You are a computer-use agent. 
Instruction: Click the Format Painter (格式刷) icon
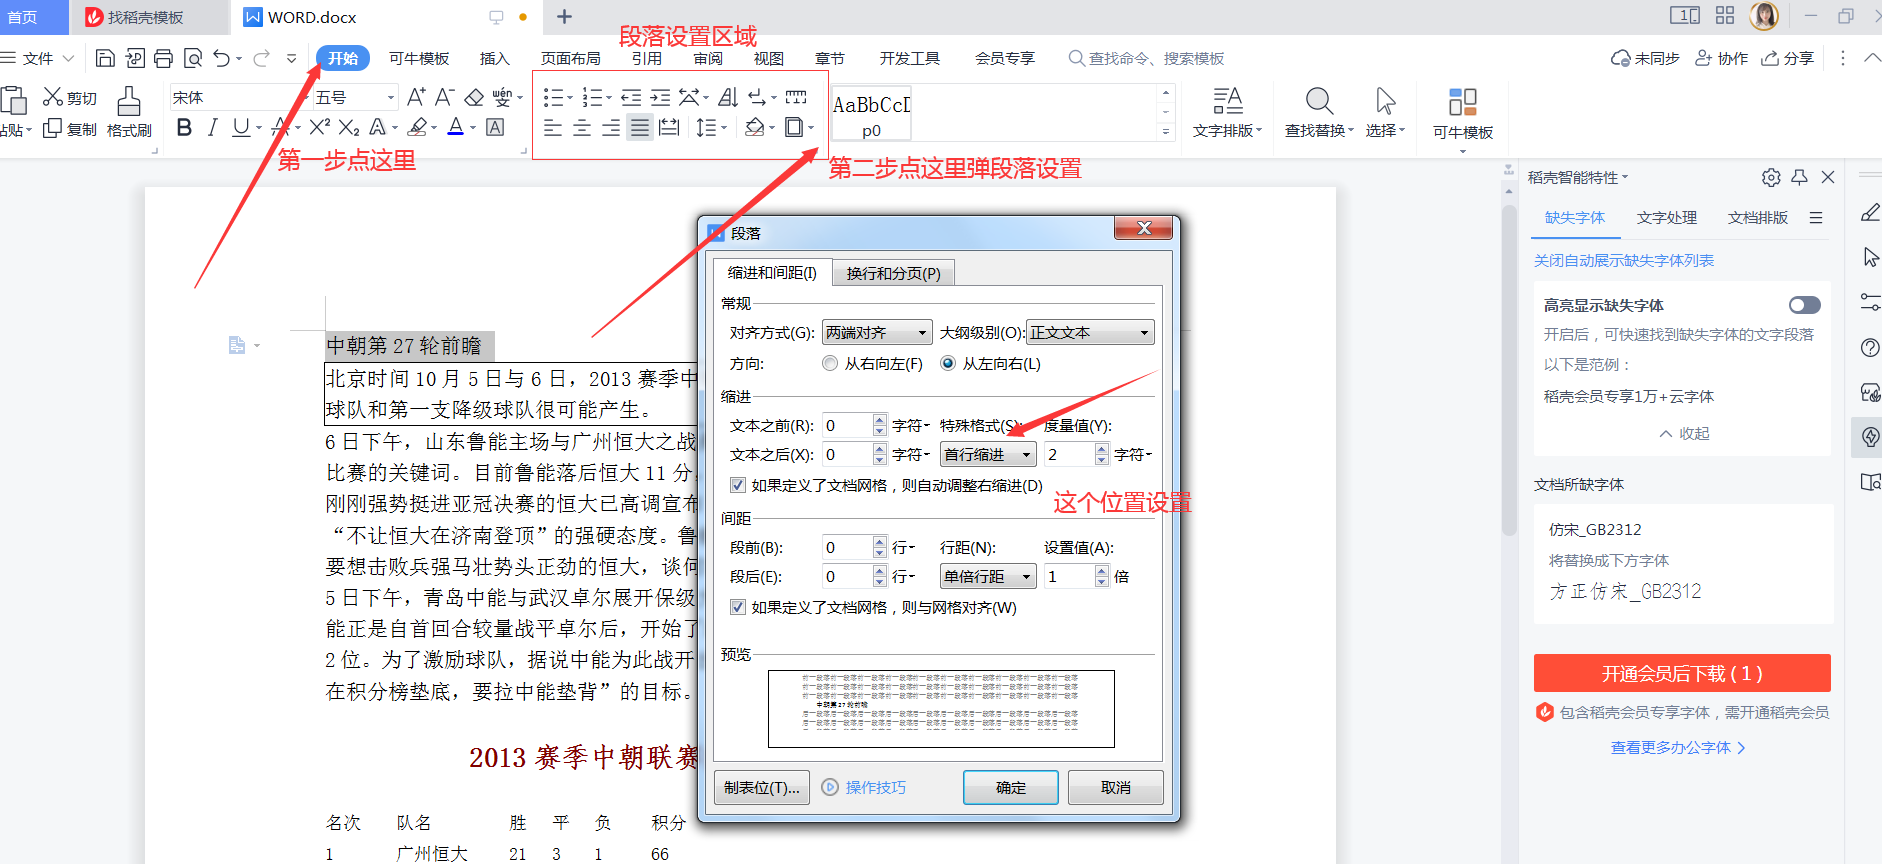129,111
